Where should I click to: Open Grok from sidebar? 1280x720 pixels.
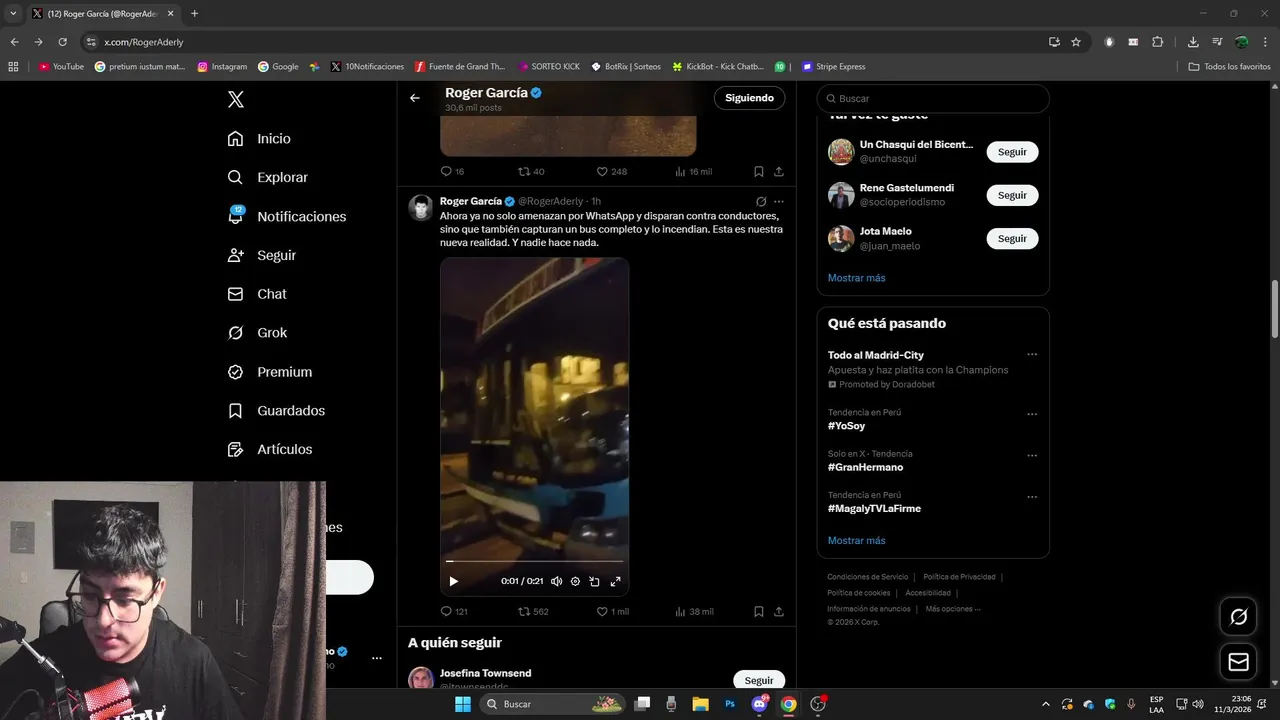tap(258, 333)
